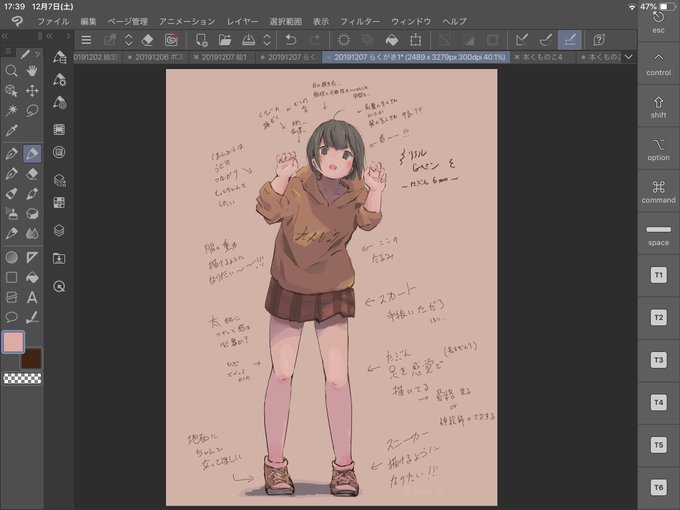Expand the dock with right chevron

(x=68, y=36)
